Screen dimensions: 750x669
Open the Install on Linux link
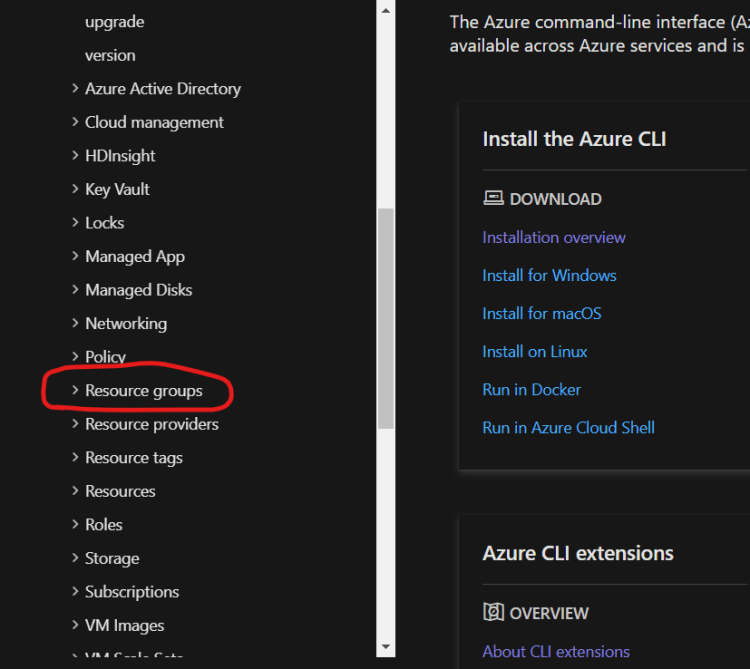click(534, 352)
